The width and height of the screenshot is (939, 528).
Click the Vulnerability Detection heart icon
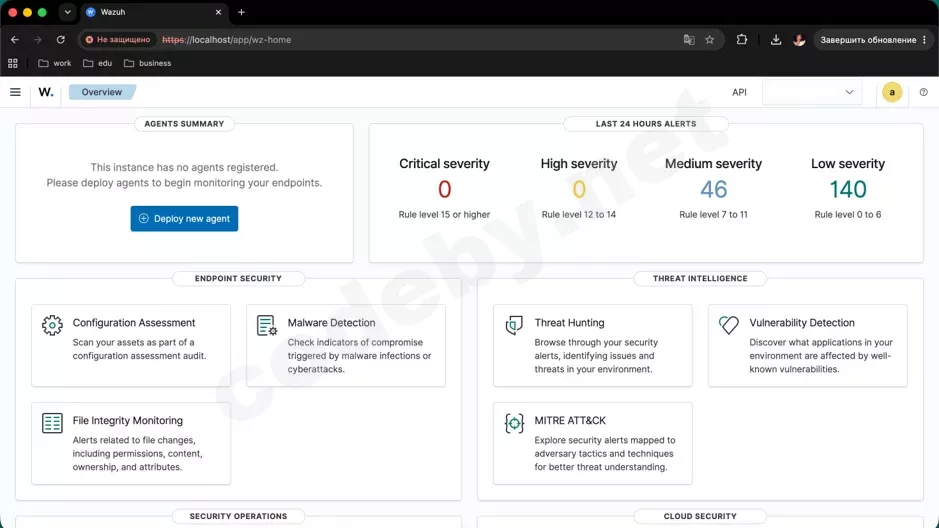[x=728, y=325]
